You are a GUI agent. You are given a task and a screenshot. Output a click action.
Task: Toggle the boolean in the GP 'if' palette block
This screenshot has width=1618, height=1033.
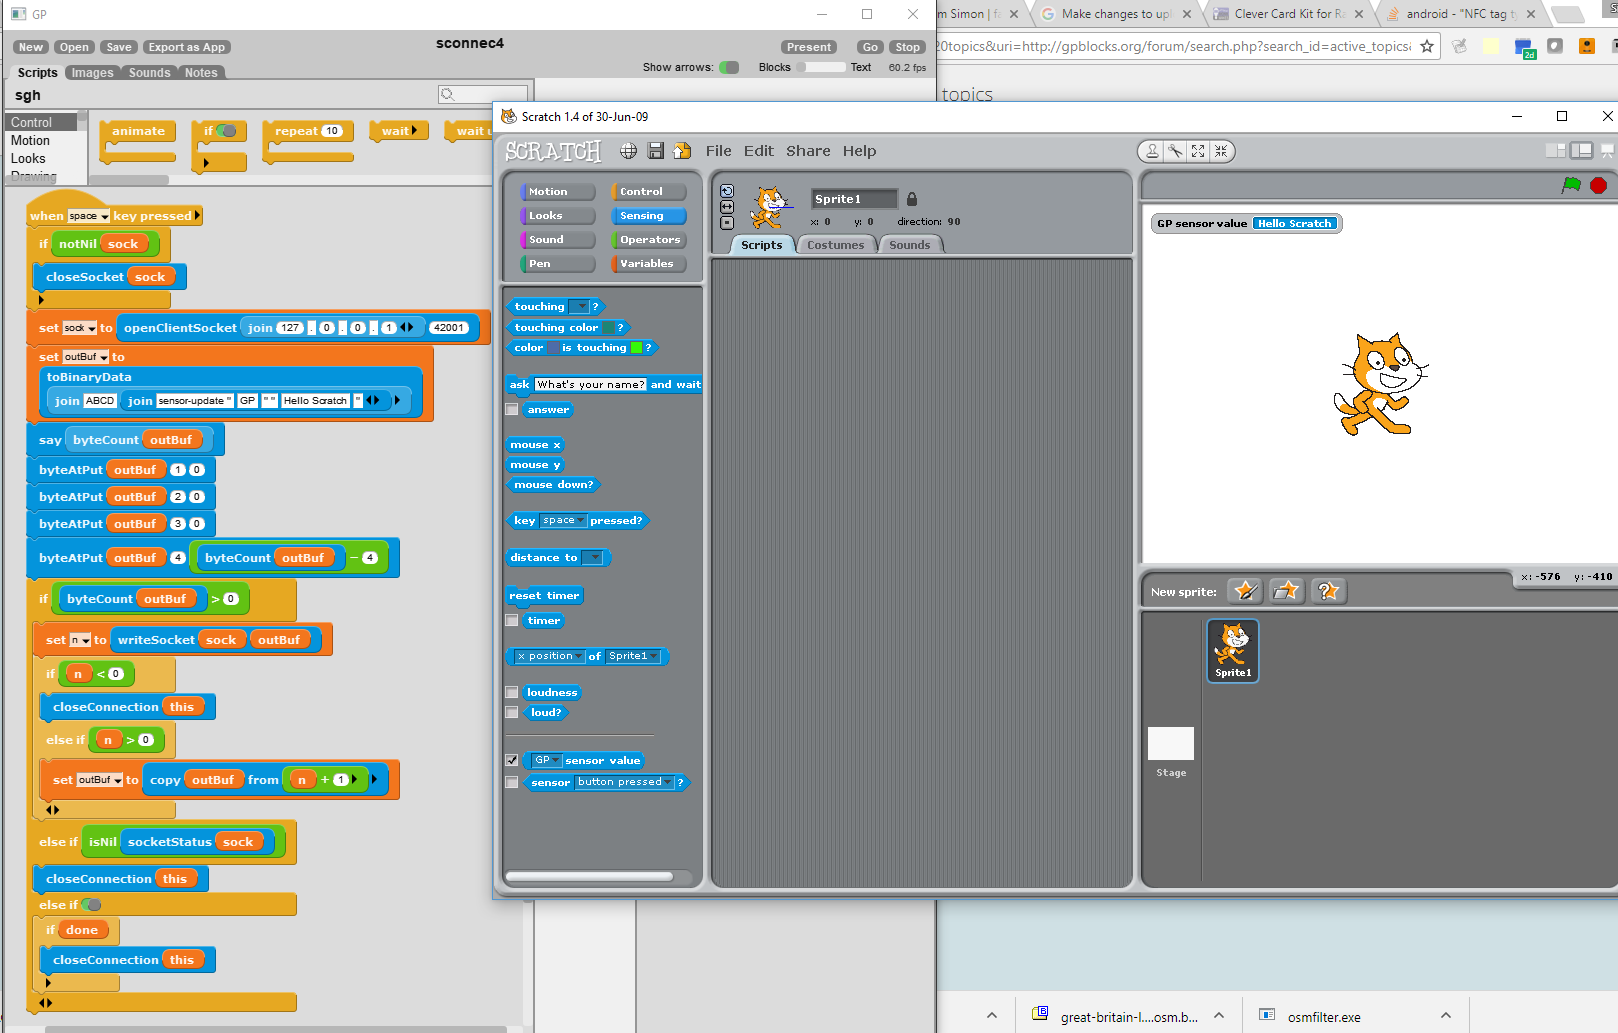click(227, 131)
